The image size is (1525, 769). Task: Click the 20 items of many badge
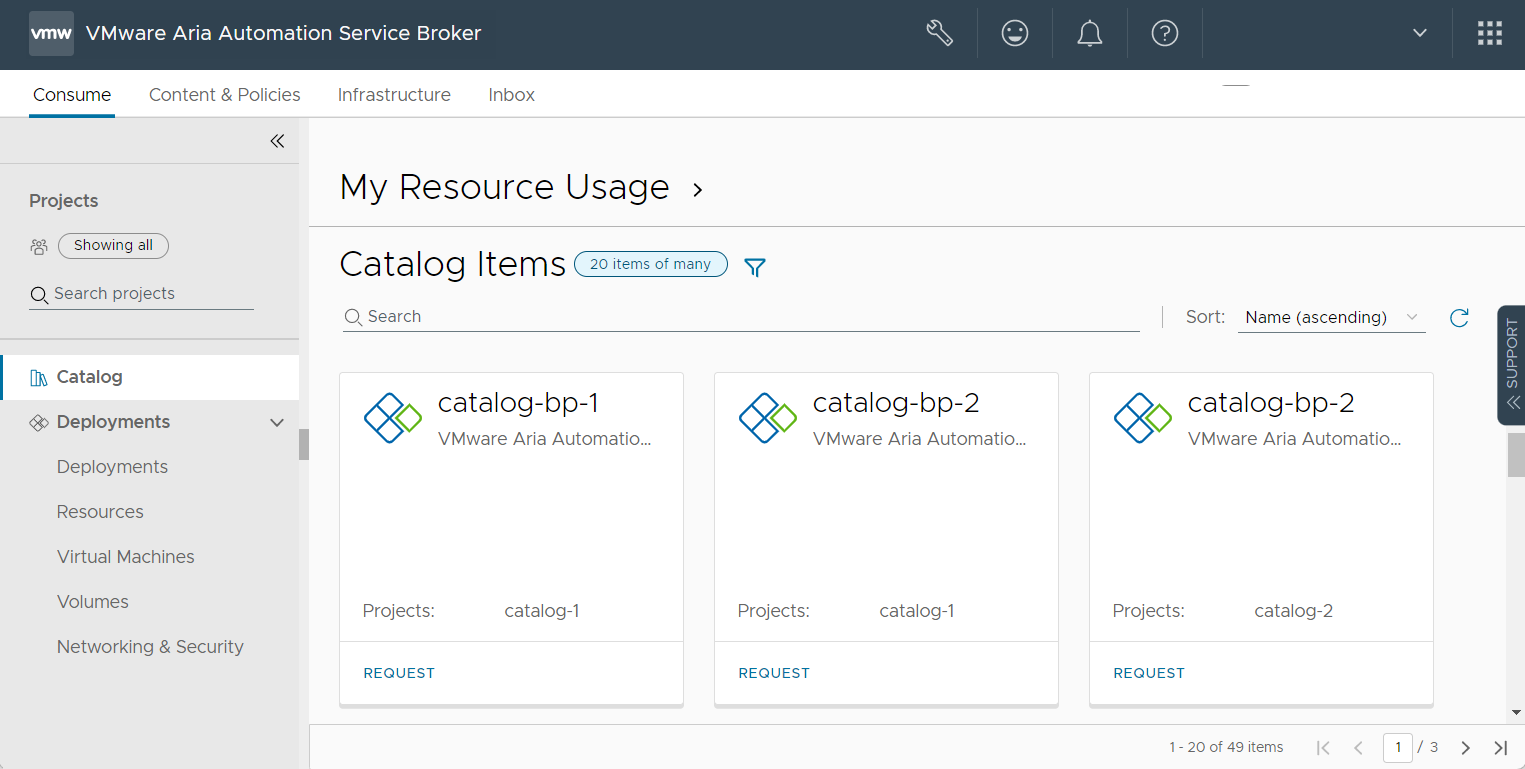tap(650, 264)
